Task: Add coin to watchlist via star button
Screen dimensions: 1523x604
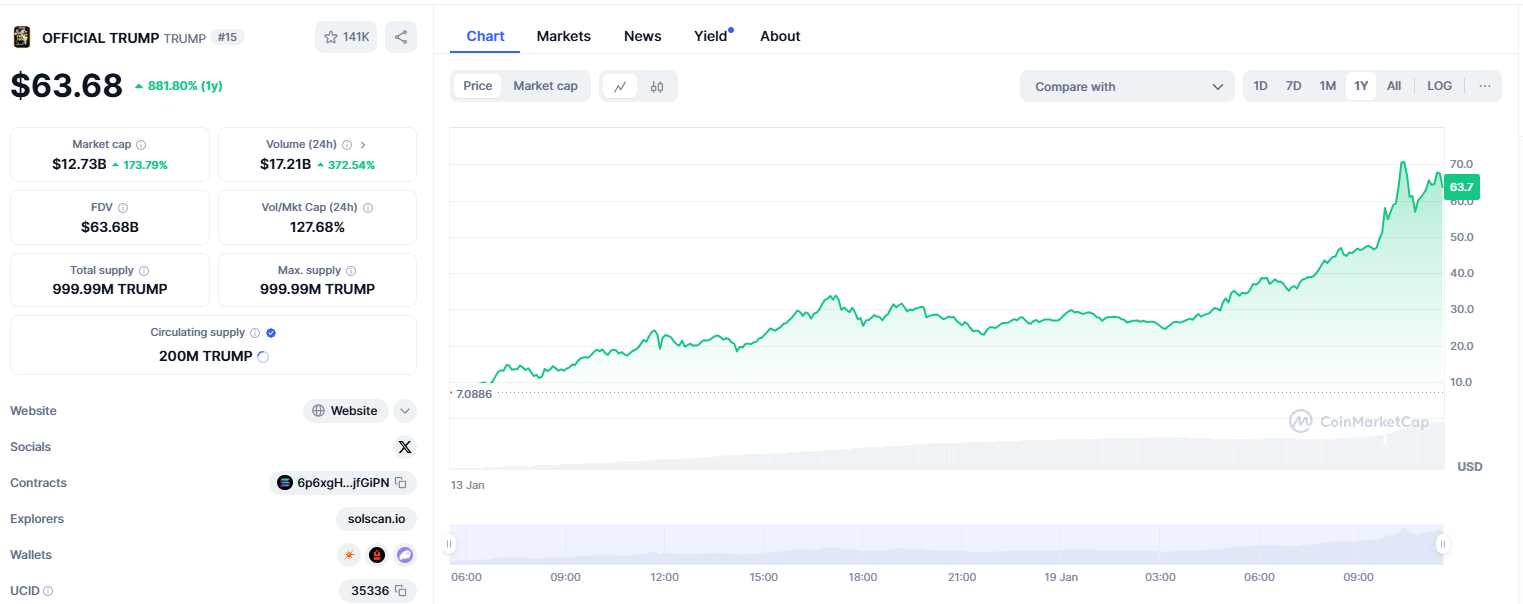Action: 346,37
